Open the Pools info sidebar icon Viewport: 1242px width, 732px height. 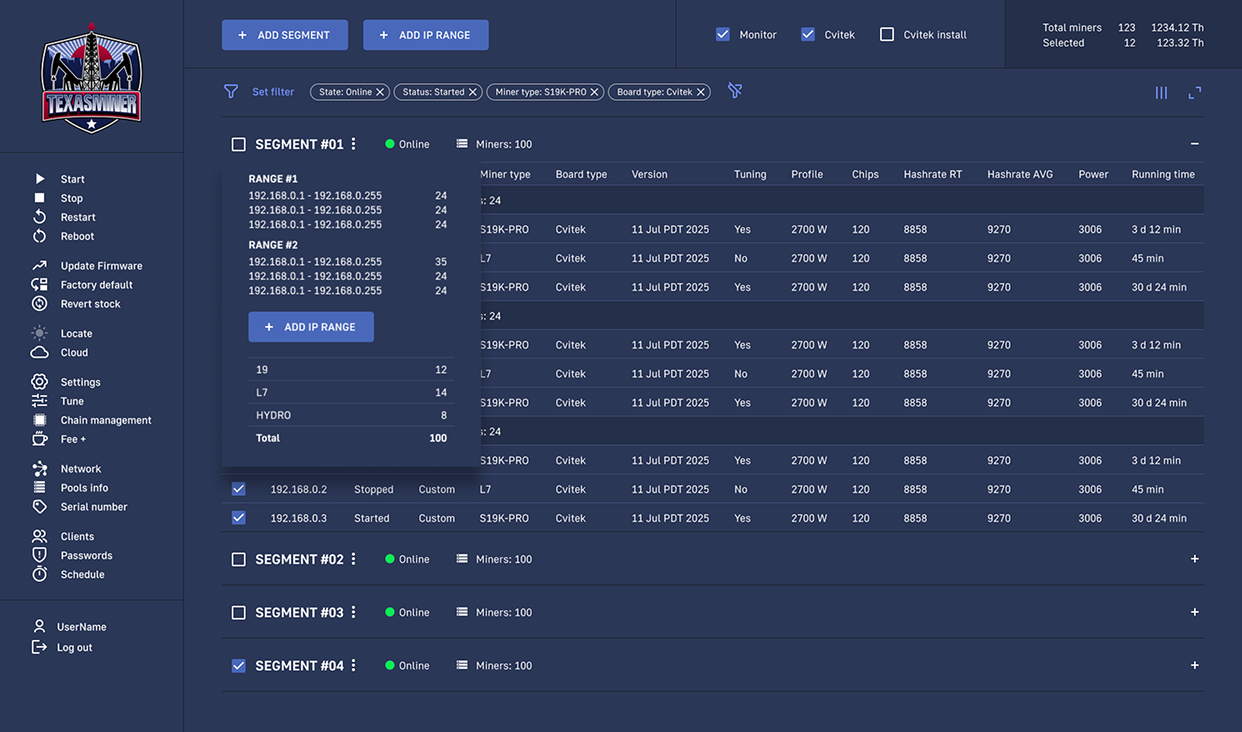click(40, 487)
